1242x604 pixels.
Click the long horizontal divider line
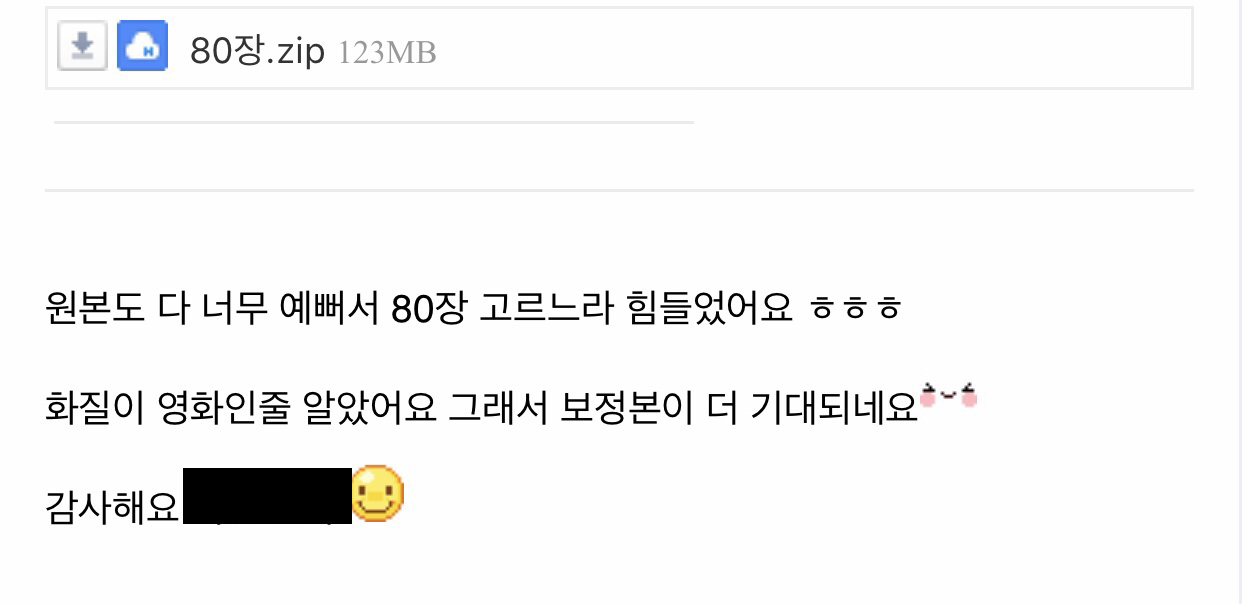[x=619, y=190]
